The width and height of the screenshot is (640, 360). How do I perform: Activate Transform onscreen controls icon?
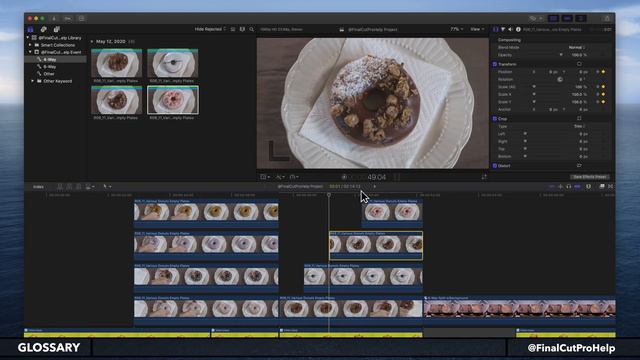579,64
